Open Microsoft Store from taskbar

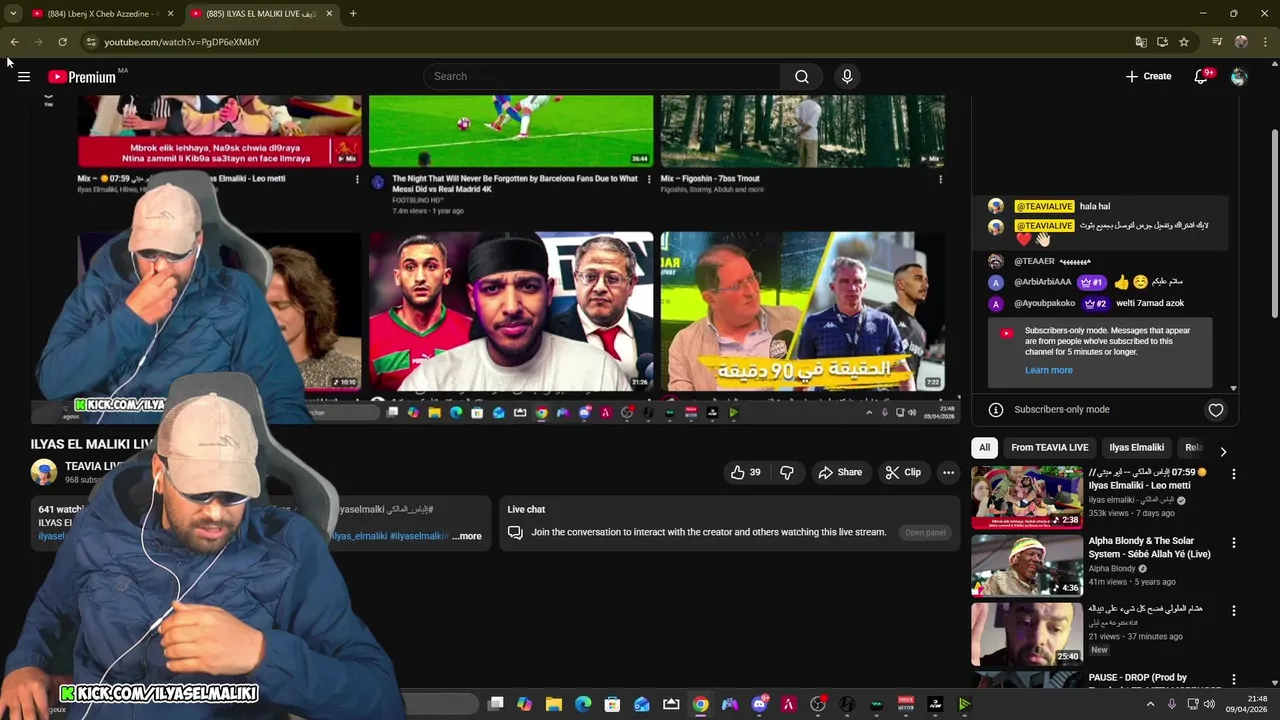point(613,704)
